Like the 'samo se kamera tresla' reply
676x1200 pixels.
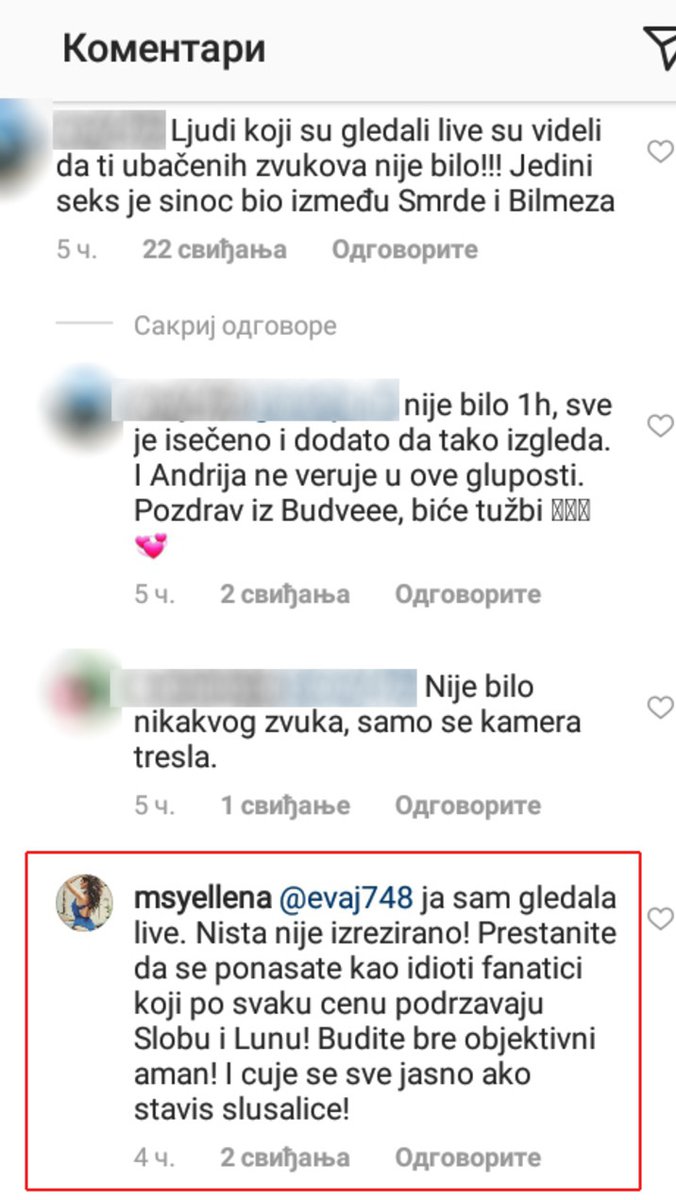[660, 708]
